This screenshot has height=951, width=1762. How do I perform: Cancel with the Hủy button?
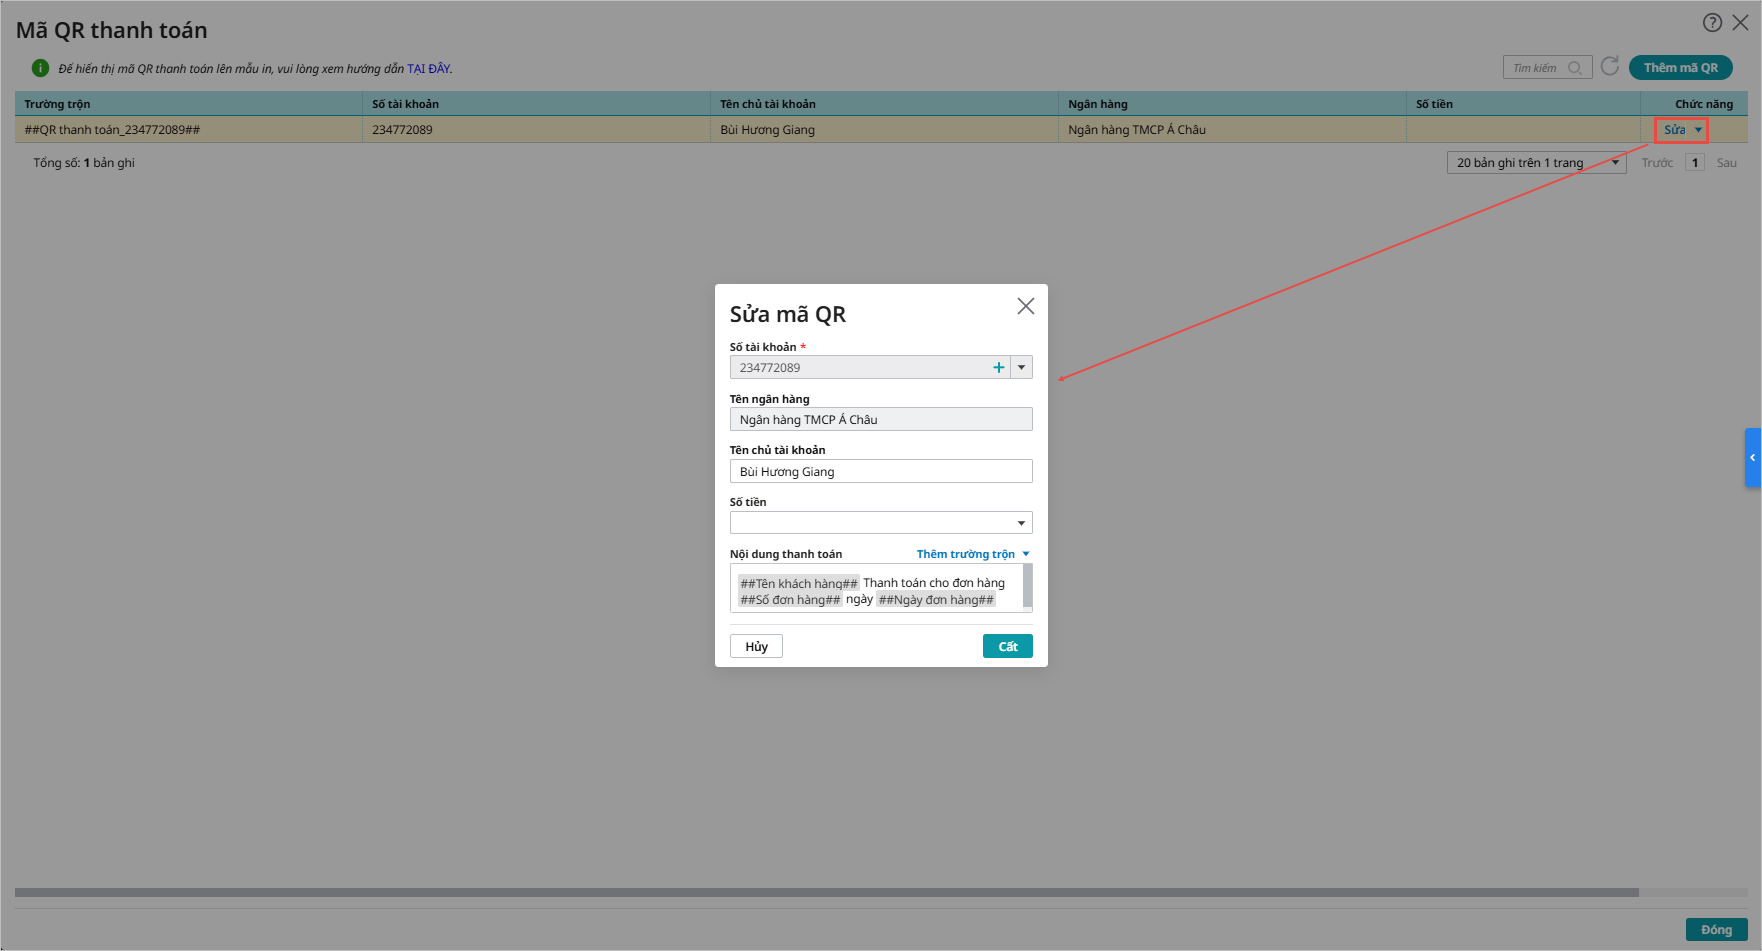coord(756,646)
